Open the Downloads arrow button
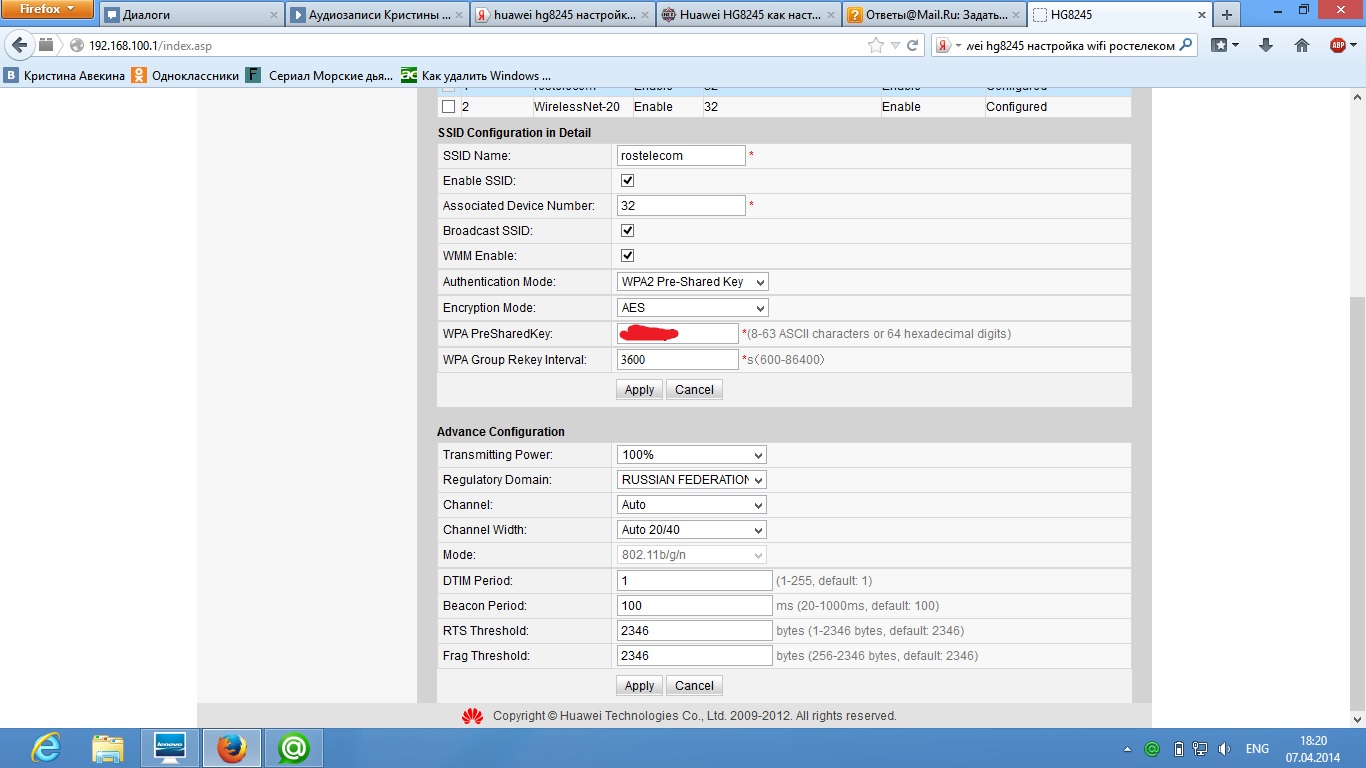 click(1266, 45)
